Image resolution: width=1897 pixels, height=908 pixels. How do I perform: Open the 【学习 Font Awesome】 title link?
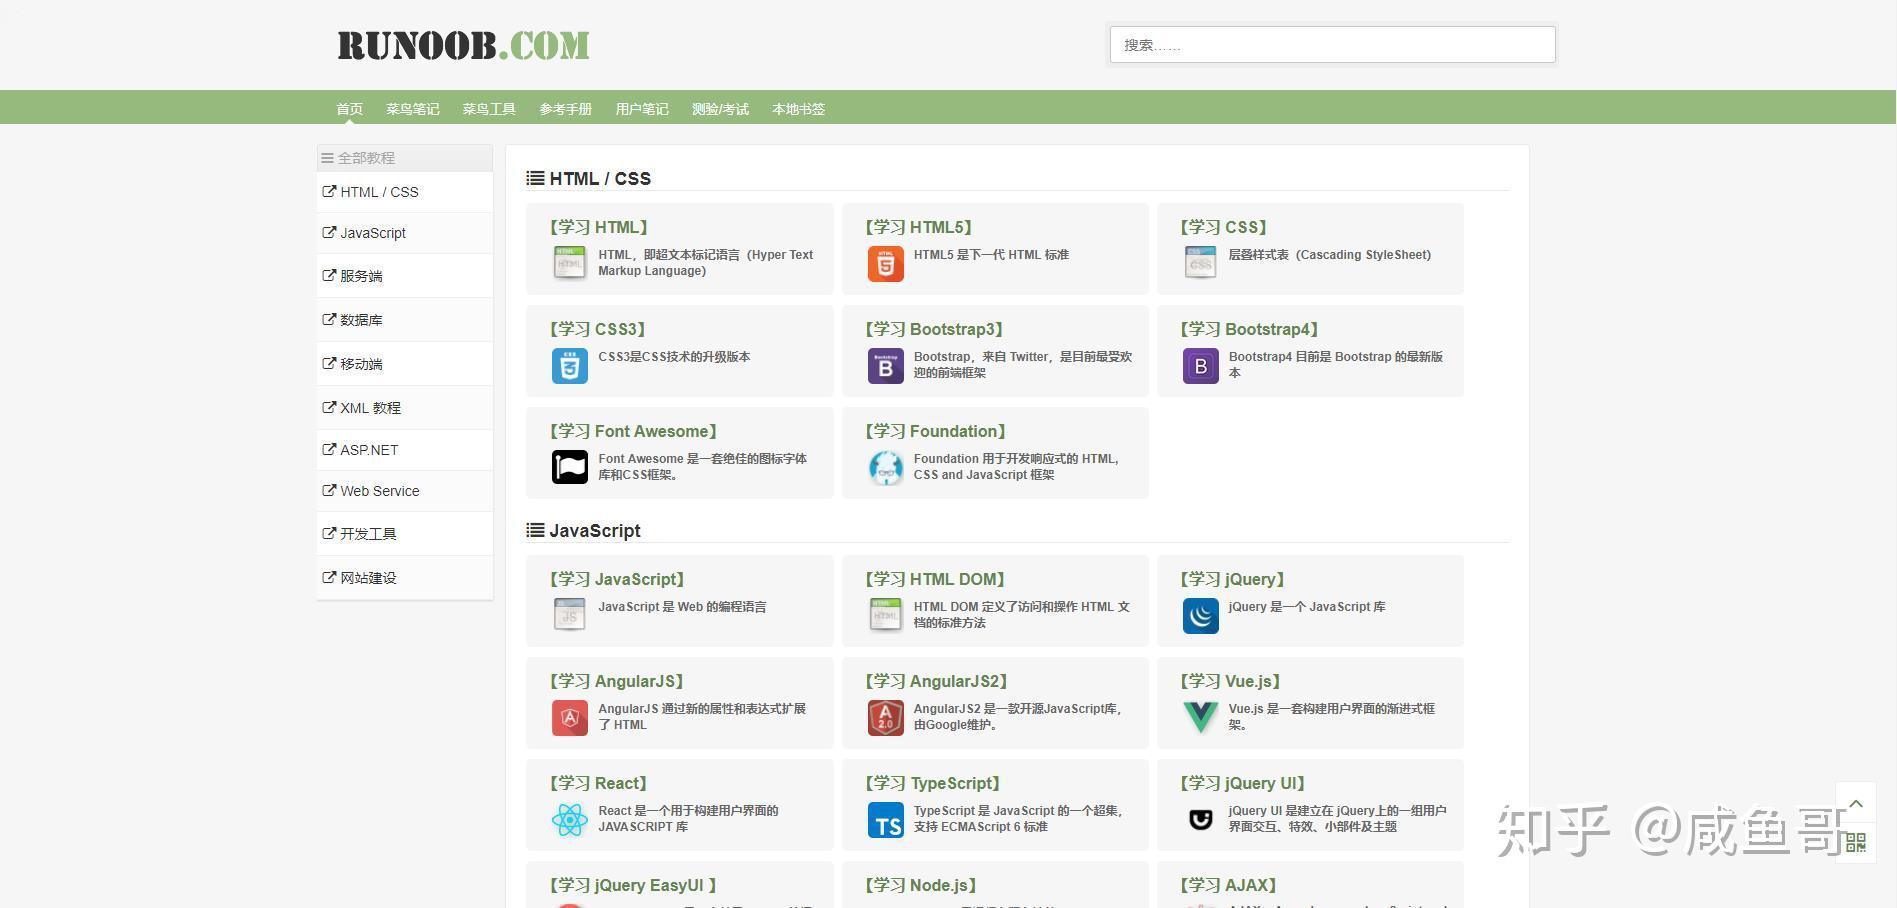tap(633, 431)
